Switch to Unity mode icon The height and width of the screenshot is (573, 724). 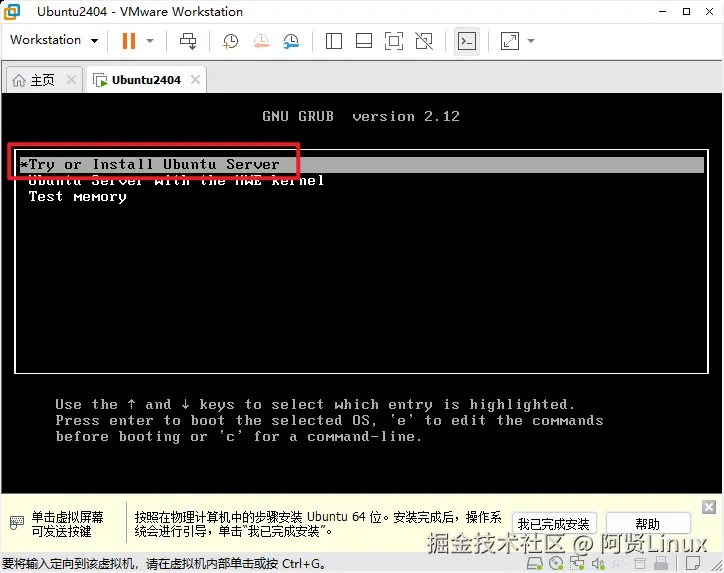coord(424,41)
